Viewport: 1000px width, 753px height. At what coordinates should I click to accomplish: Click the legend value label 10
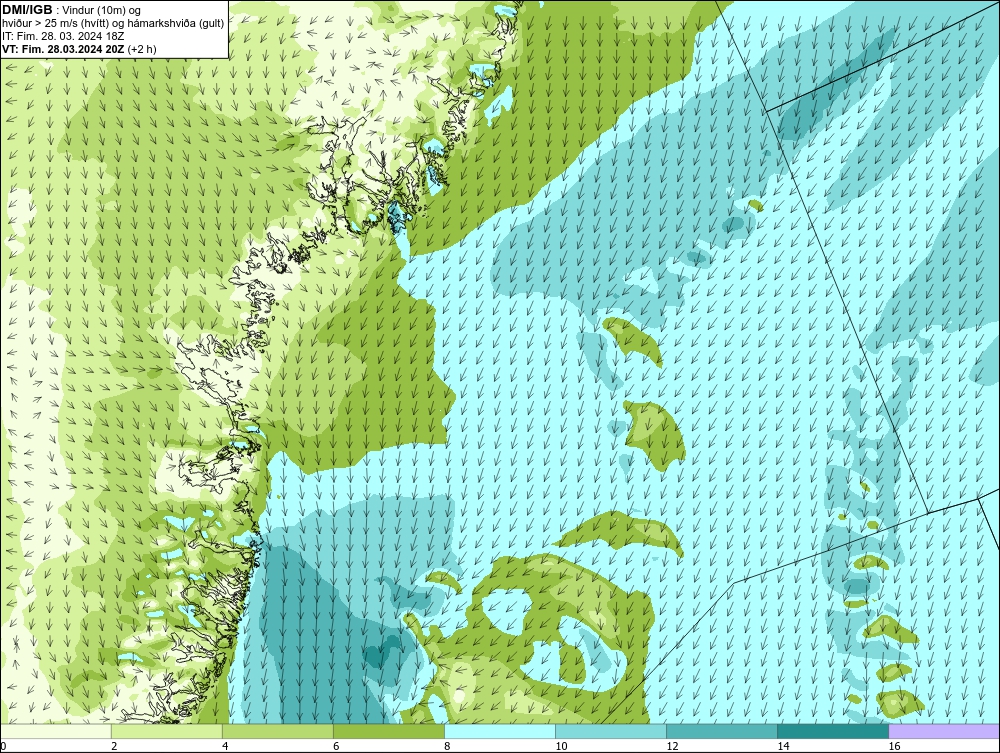[x=561, y=746]
